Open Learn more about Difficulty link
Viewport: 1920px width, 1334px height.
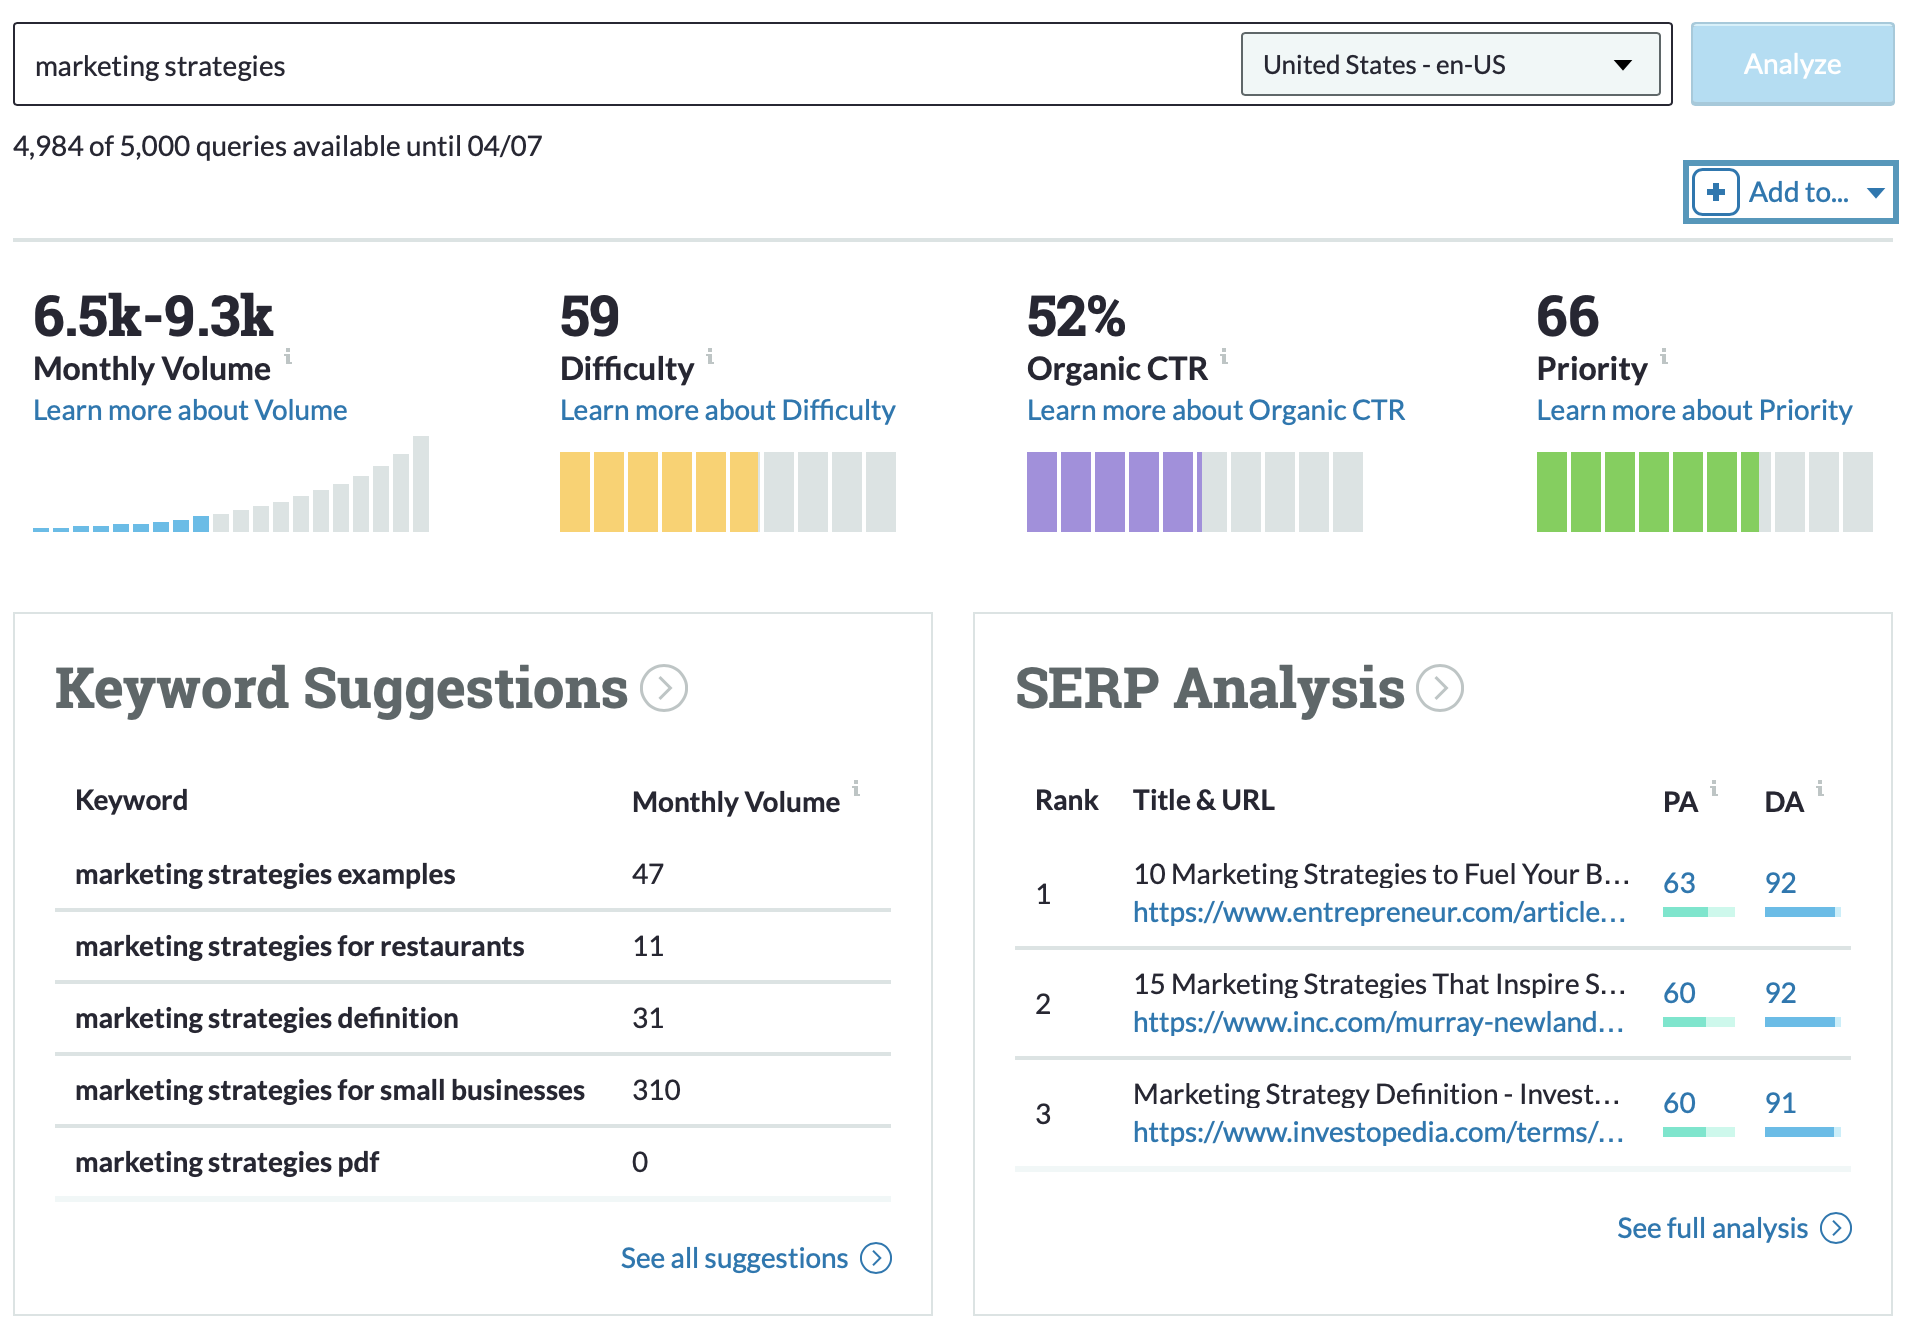(727, 410)
